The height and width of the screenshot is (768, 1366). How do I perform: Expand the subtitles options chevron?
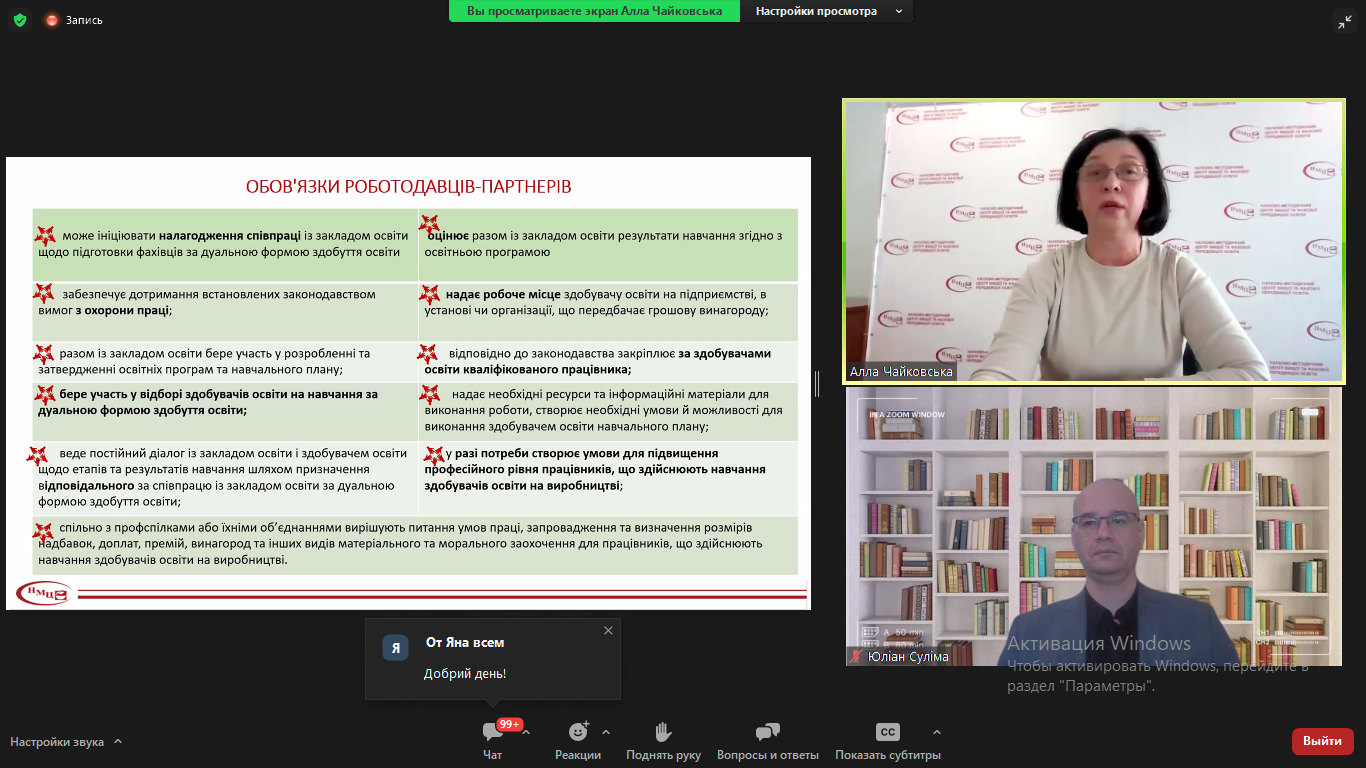tap(936, 731)
